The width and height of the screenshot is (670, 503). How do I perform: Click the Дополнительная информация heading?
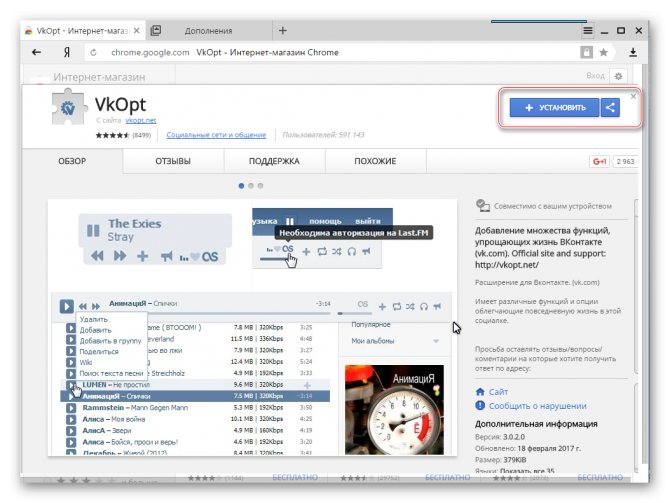point(536,424)
